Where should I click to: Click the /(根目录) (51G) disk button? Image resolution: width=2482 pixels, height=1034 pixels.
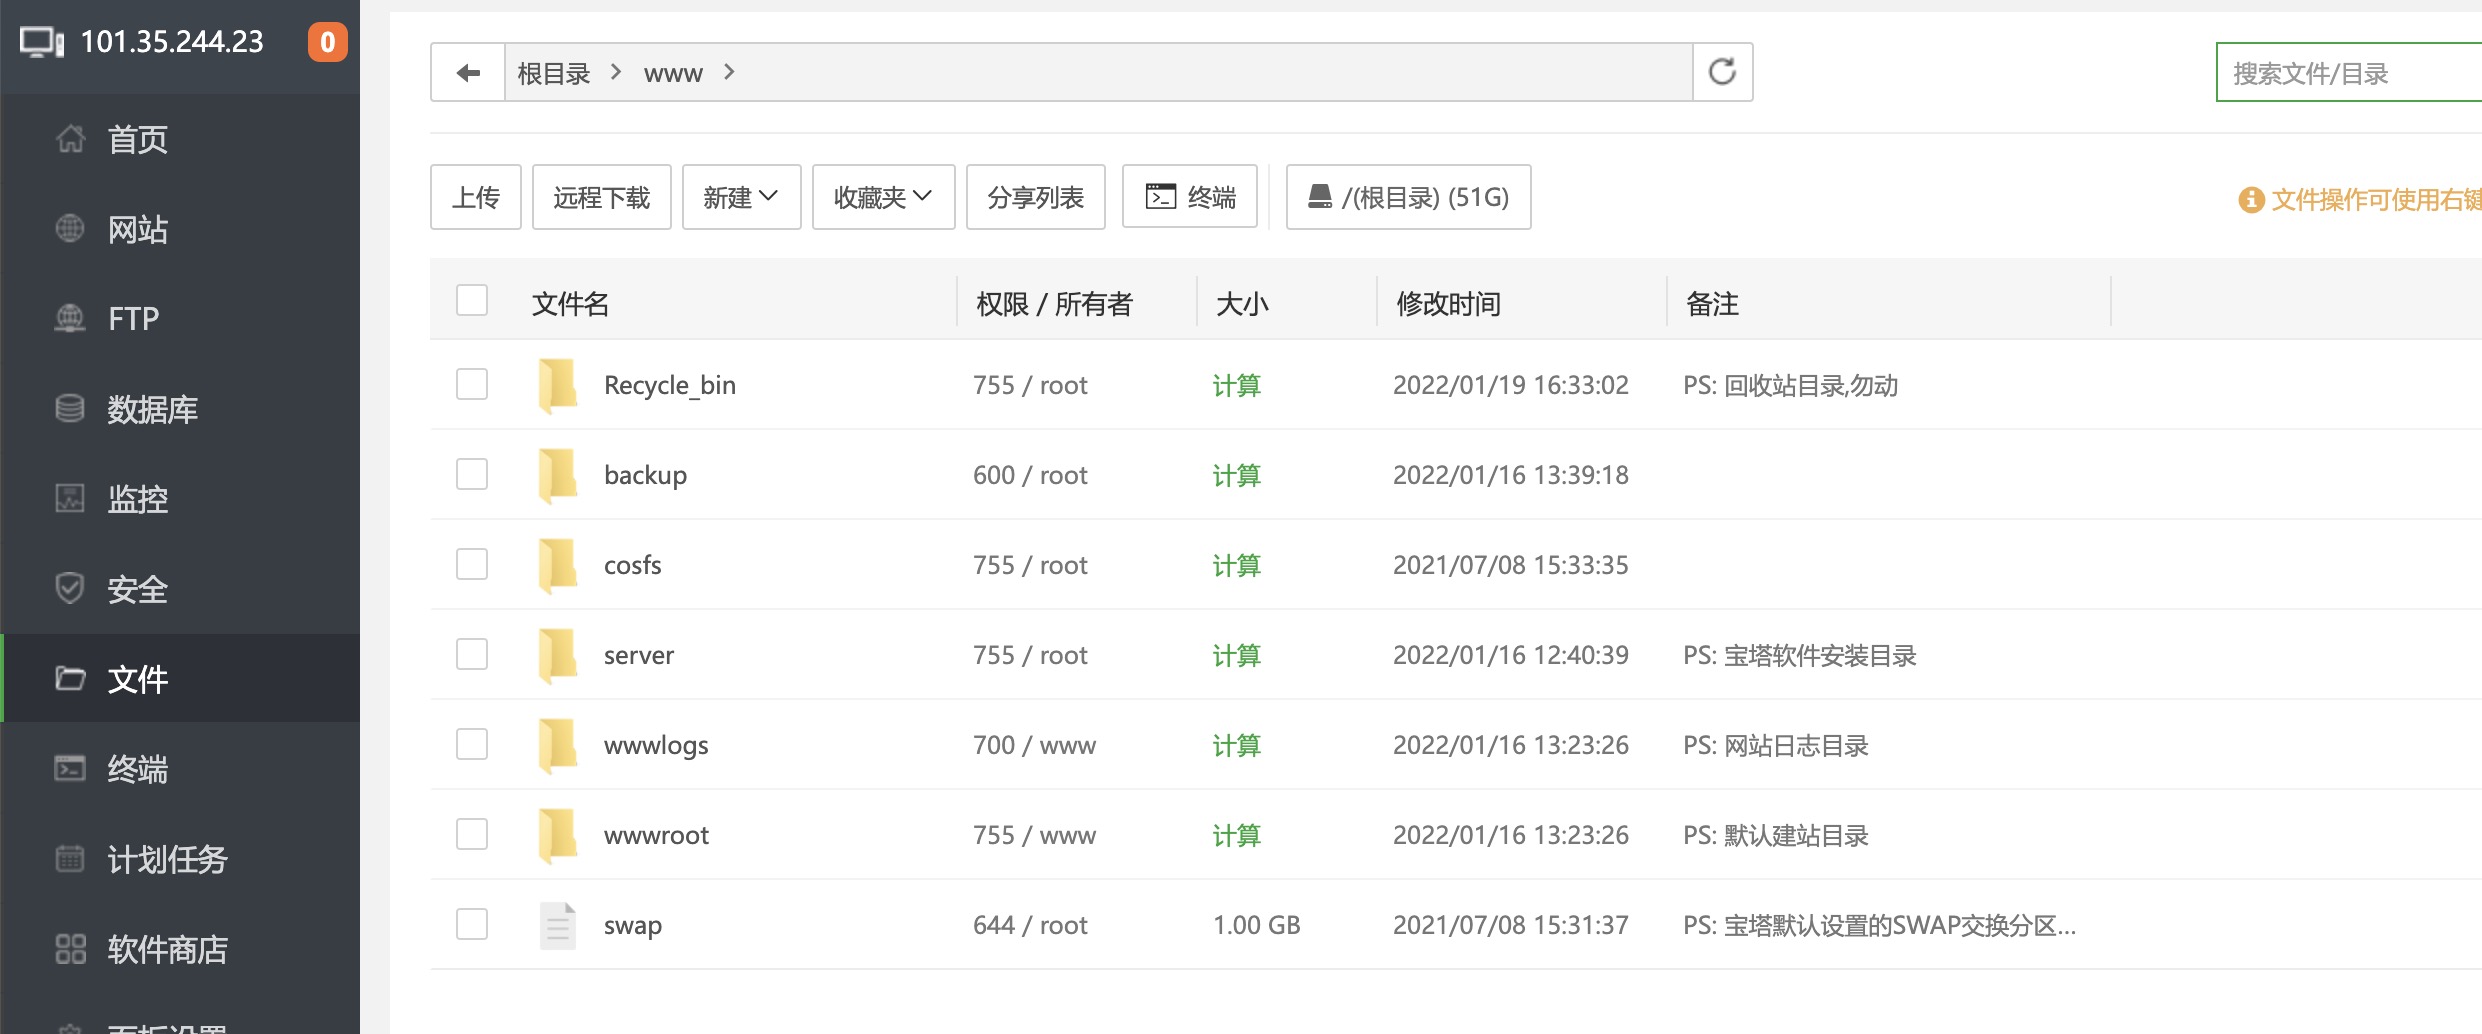(1408, 197)
